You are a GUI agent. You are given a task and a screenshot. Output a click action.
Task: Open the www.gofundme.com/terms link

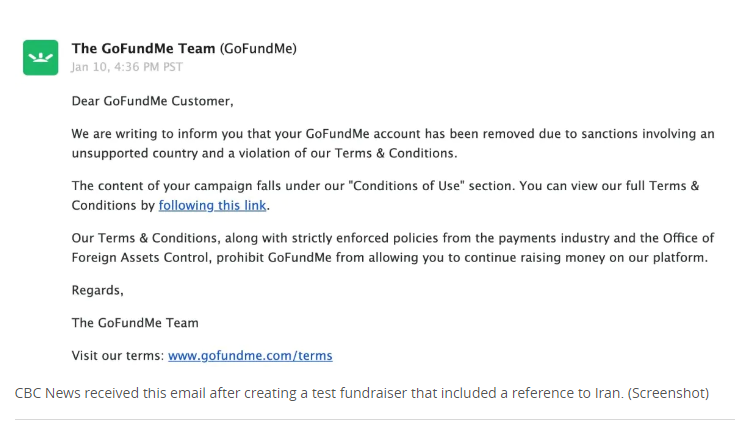(x=250, y=355)
